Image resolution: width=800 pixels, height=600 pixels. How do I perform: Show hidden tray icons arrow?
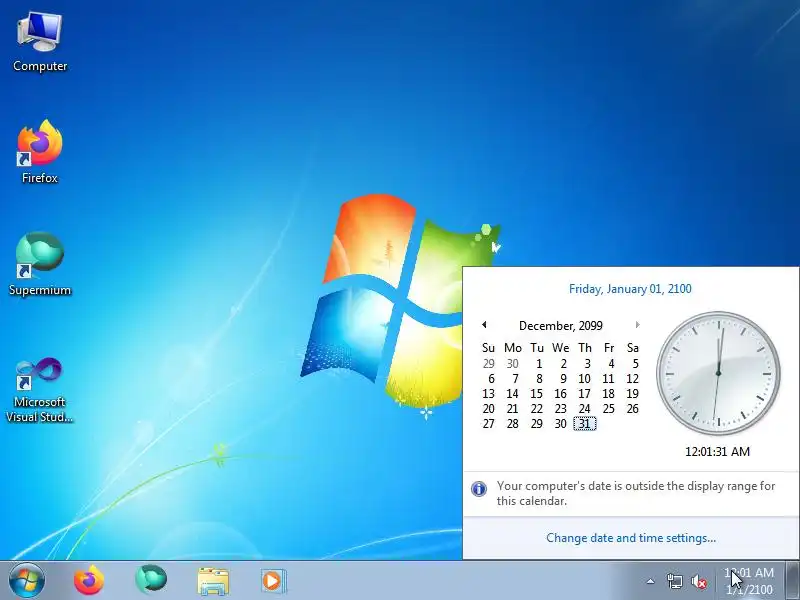[x=651, y=581]
